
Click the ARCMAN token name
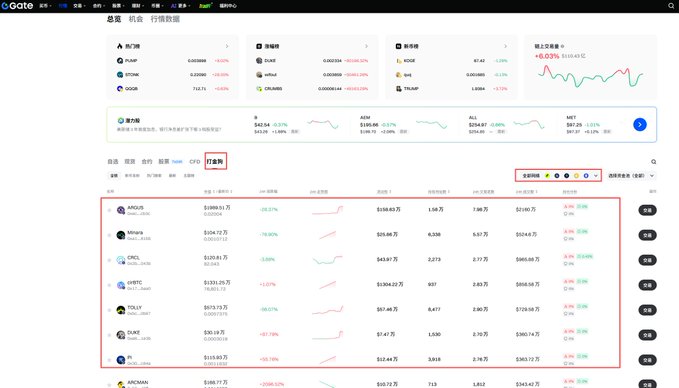[138, 382]
